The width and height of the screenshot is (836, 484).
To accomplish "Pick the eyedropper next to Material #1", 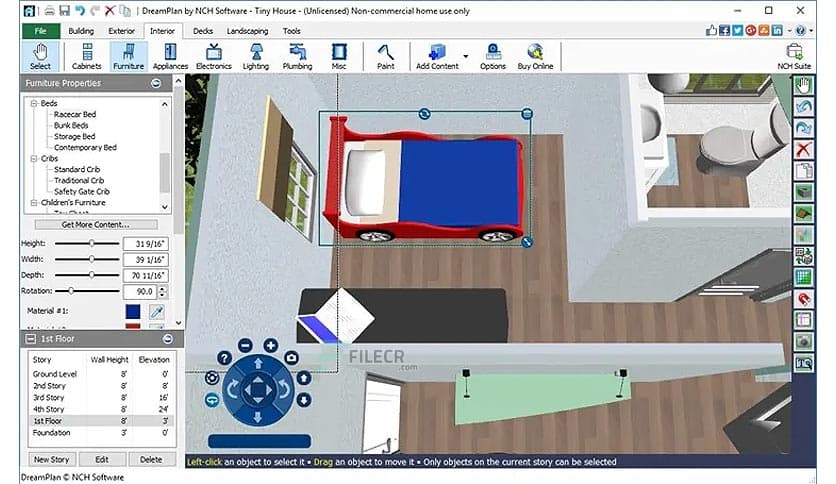I will [157, 312].
